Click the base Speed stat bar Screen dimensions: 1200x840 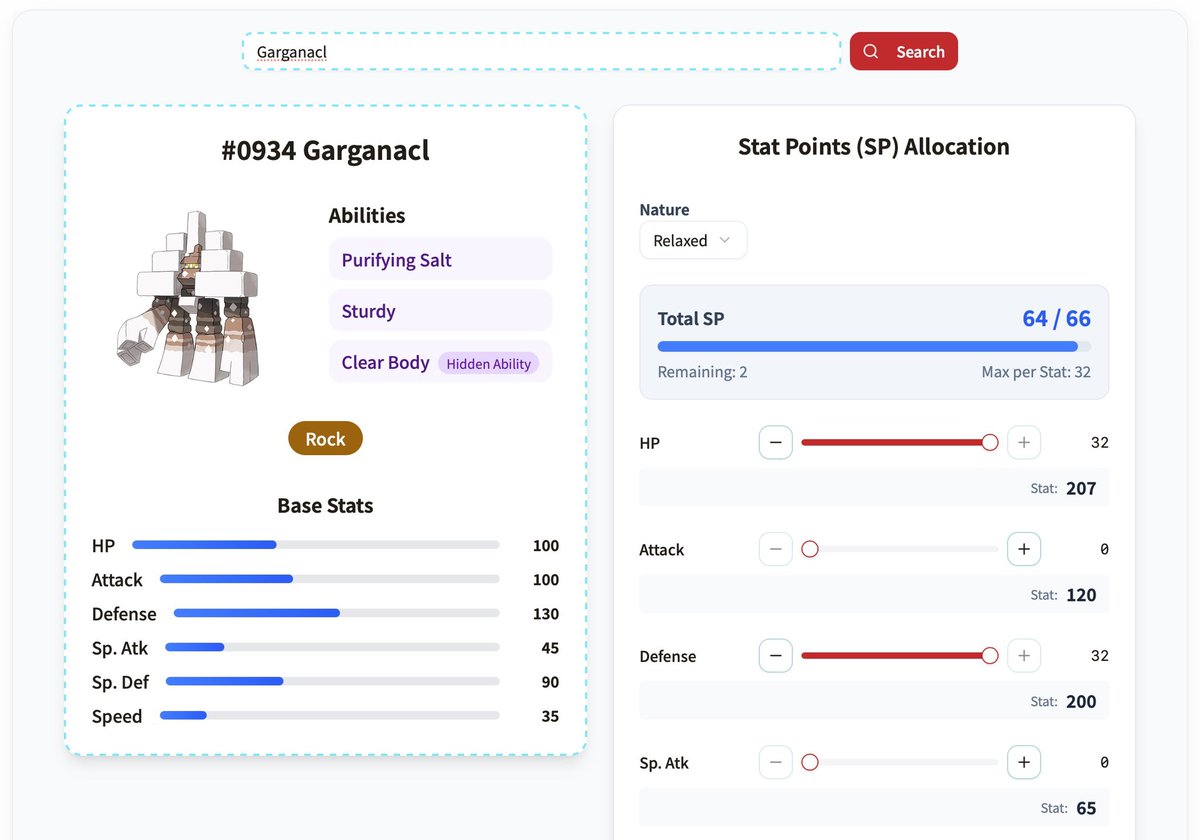pos(330,715)
